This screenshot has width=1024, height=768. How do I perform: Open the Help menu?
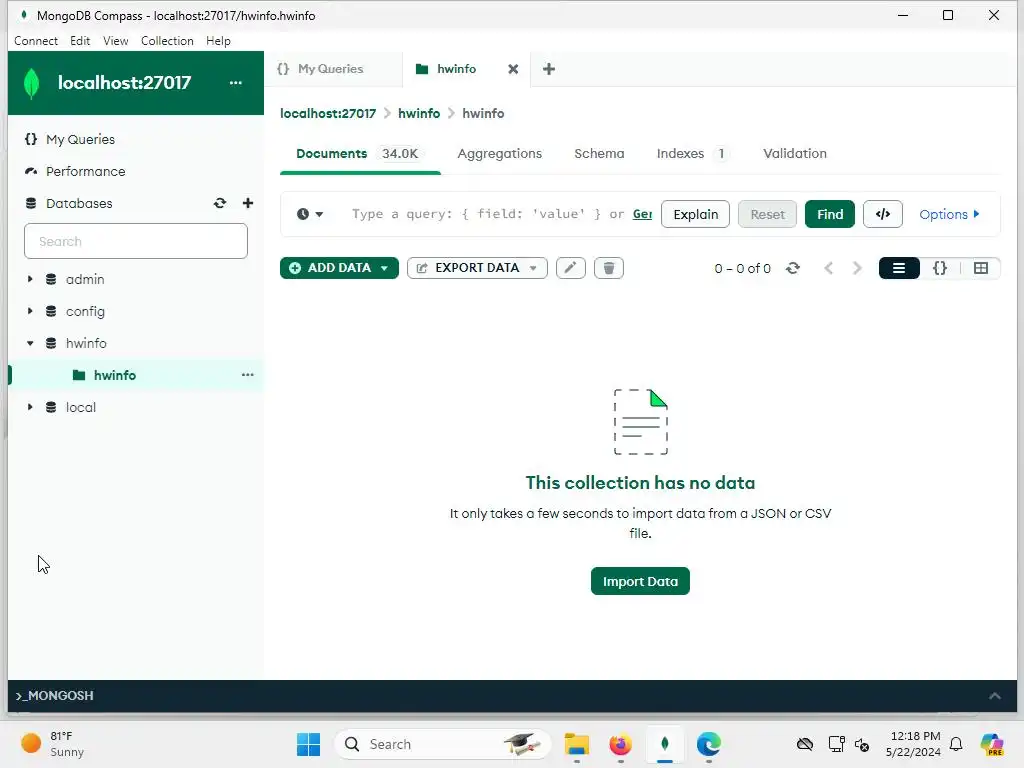point(218,40)
